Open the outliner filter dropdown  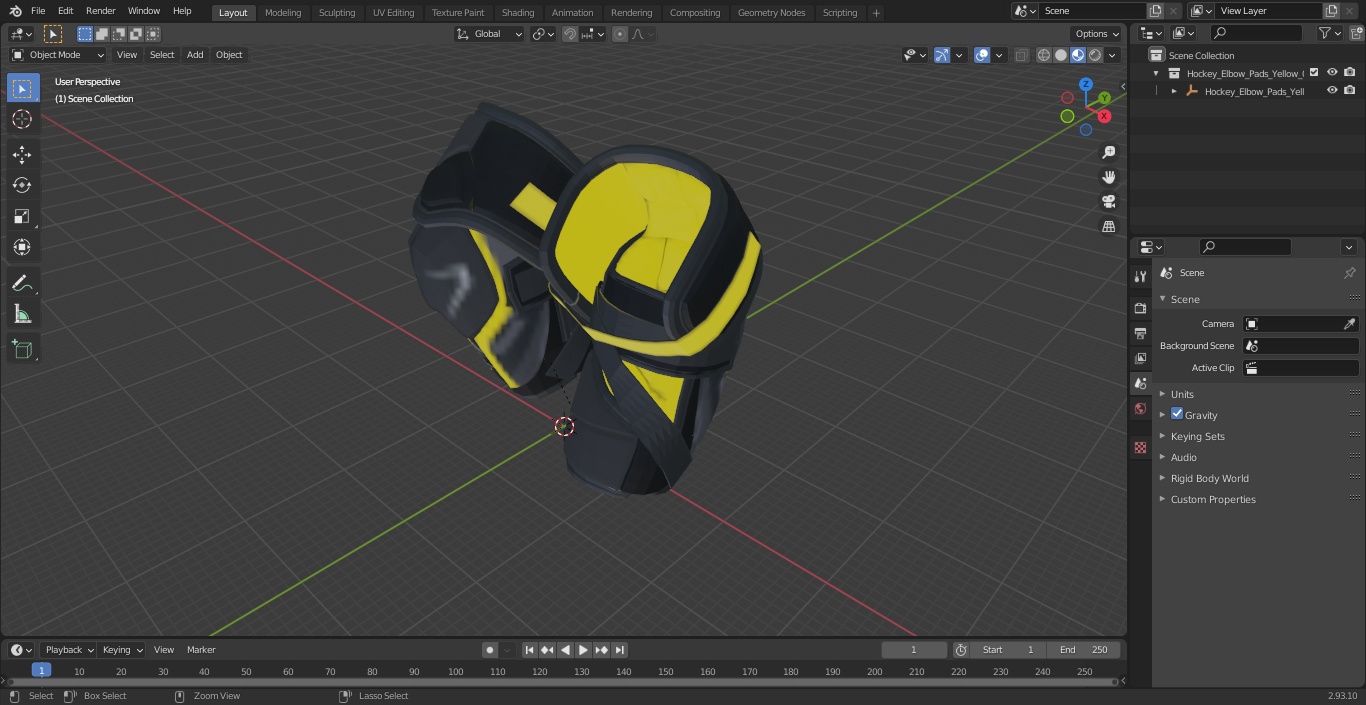click(x=1330, y=33)
